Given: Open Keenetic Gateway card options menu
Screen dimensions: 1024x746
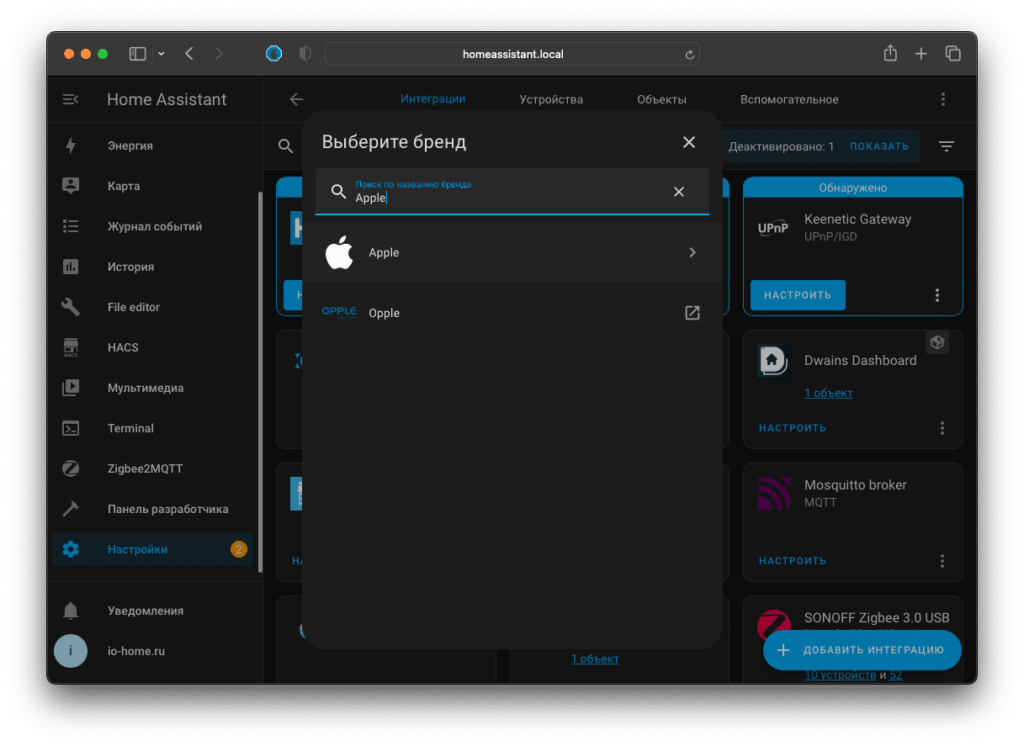Looking at the screenshot, I should point(937,295).
